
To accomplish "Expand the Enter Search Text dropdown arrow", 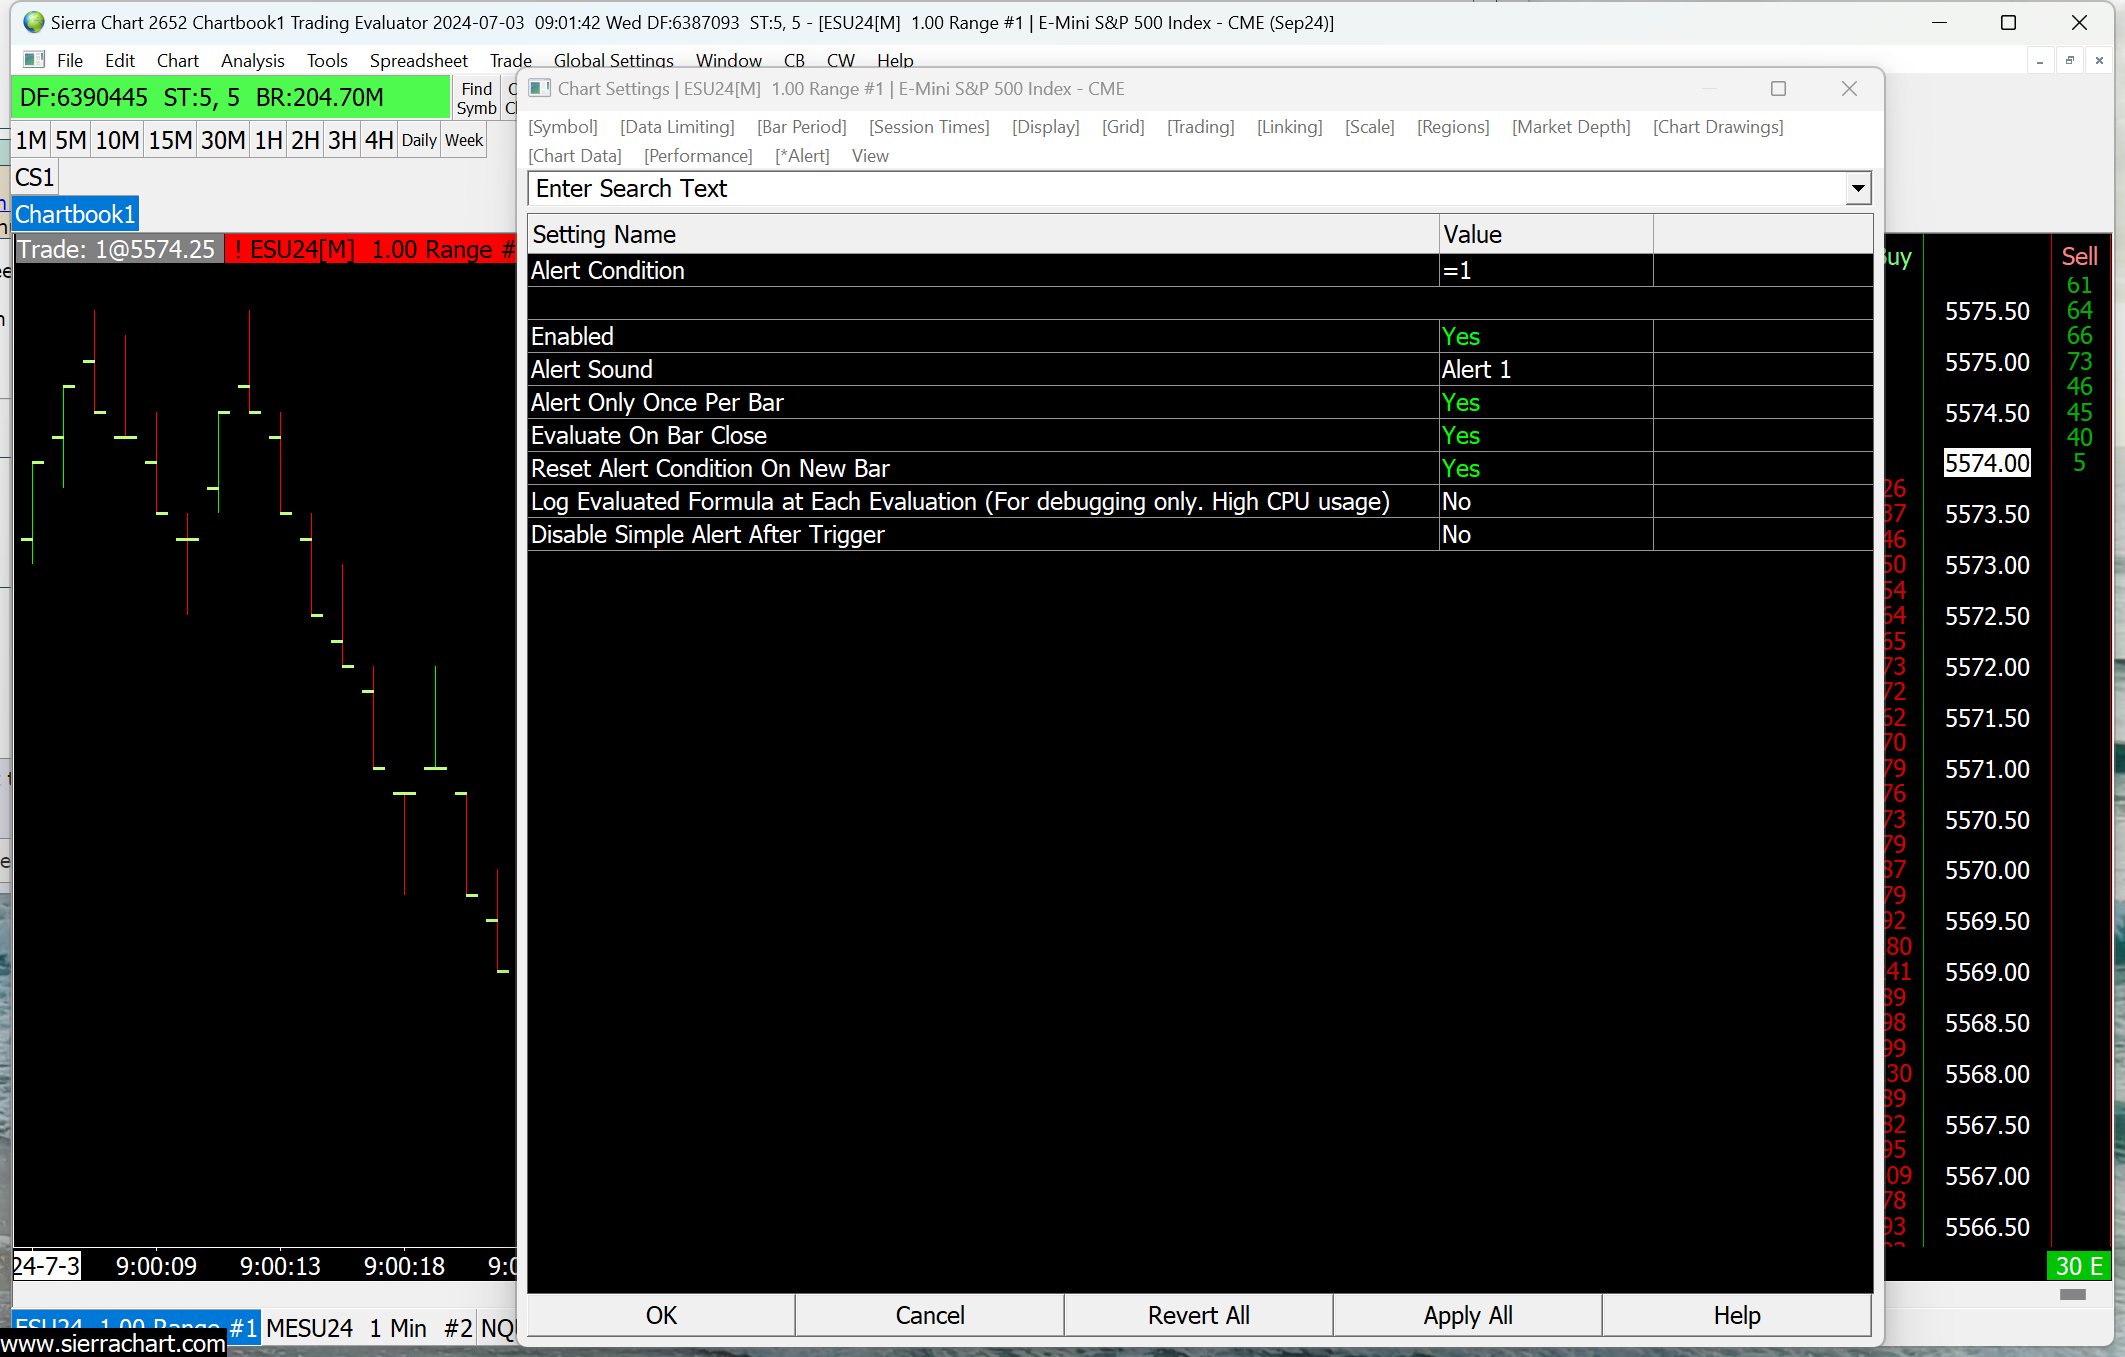I will point(1858,188).
